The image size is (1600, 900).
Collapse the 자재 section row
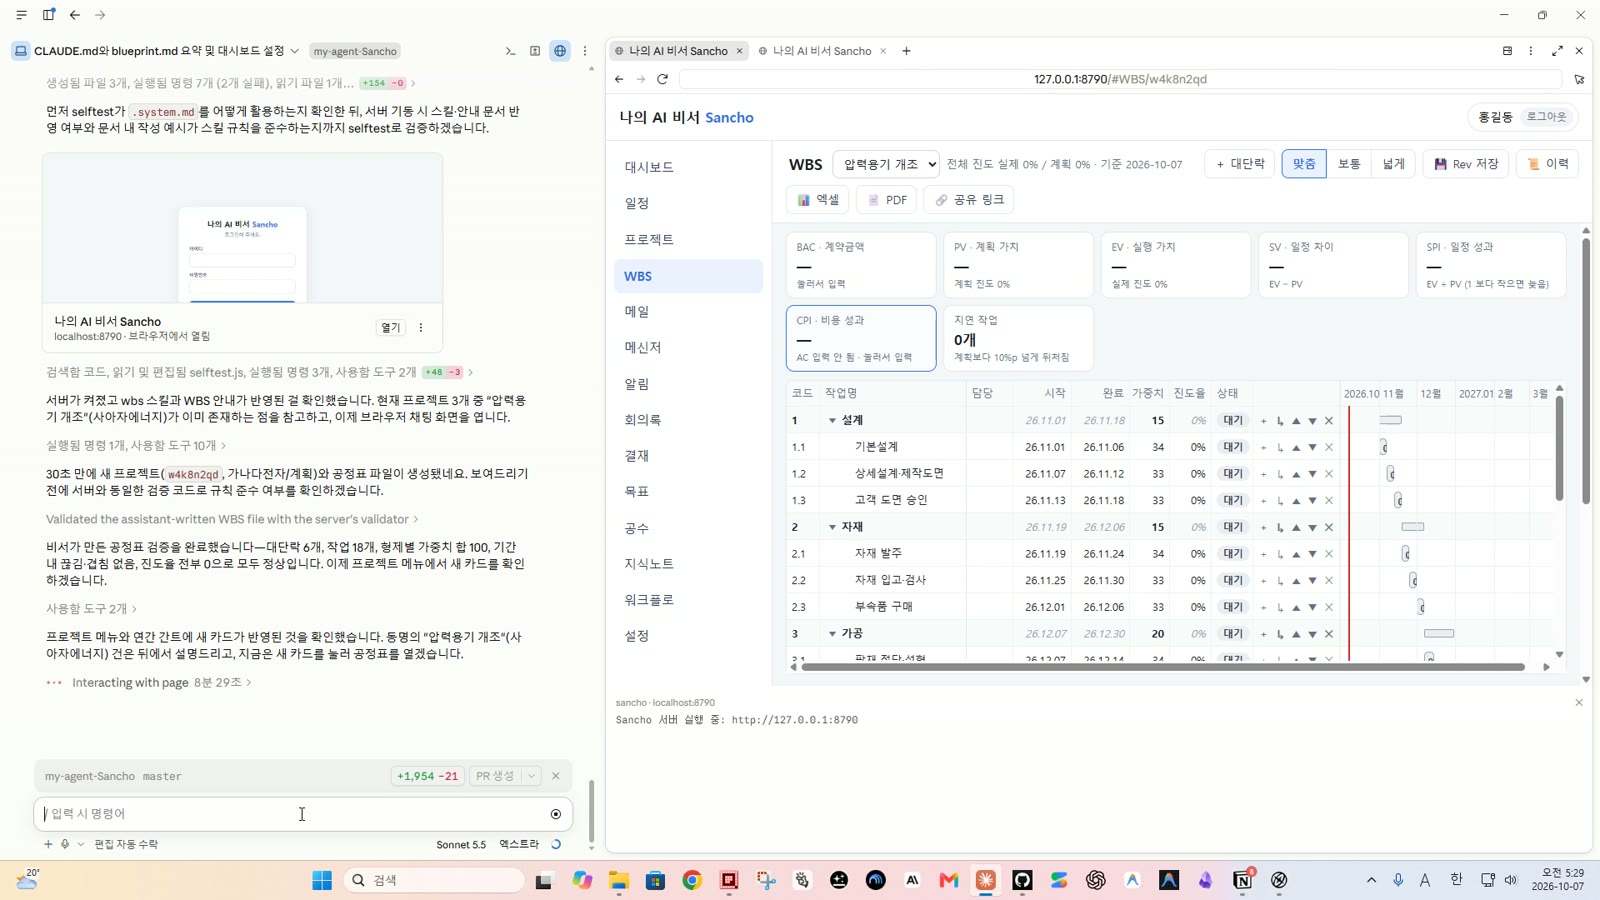(x=832, y=527)
